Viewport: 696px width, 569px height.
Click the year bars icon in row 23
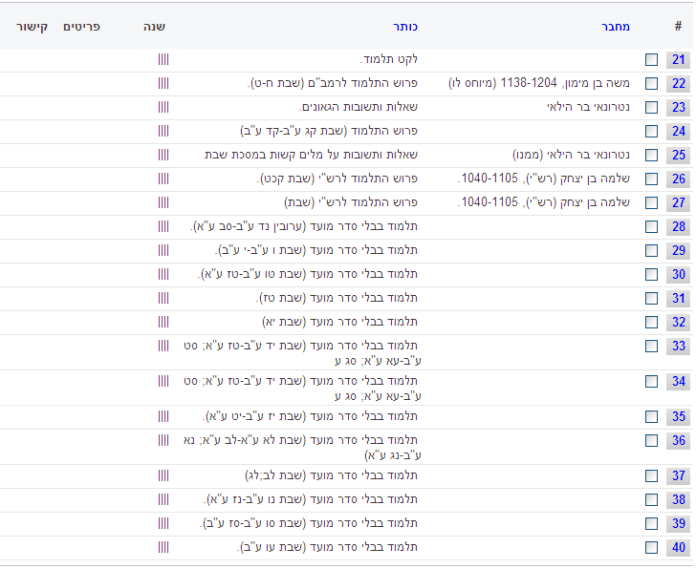tap(163, 108)
